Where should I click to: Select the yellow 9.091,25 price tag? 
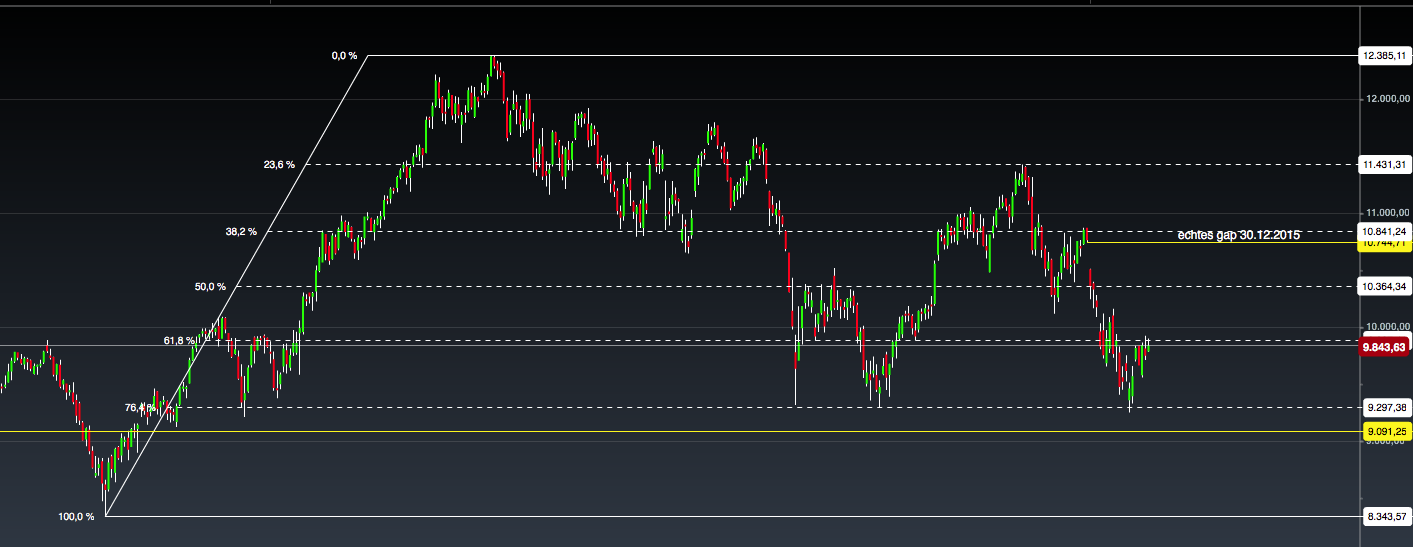(1384, 431)
